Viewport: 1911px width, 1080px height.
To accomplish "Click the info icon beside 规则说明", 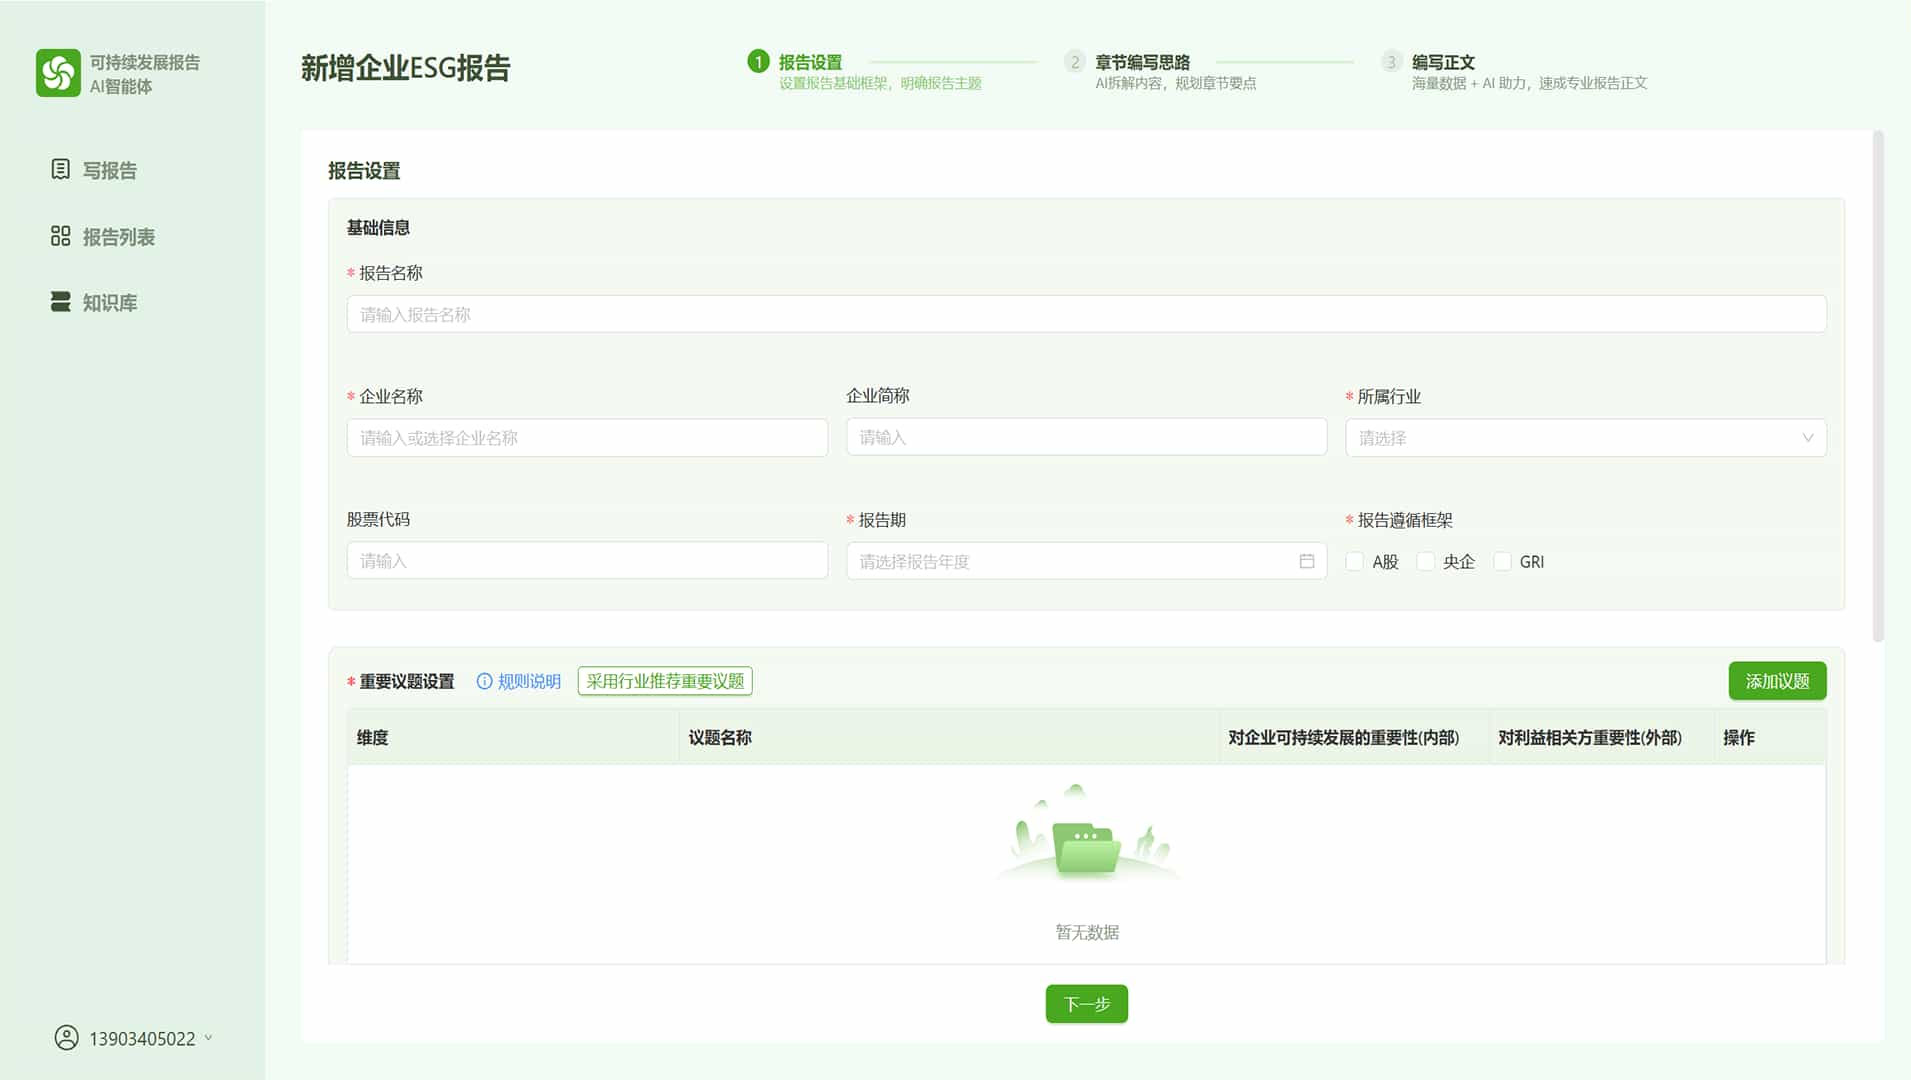I will (484, 681).
